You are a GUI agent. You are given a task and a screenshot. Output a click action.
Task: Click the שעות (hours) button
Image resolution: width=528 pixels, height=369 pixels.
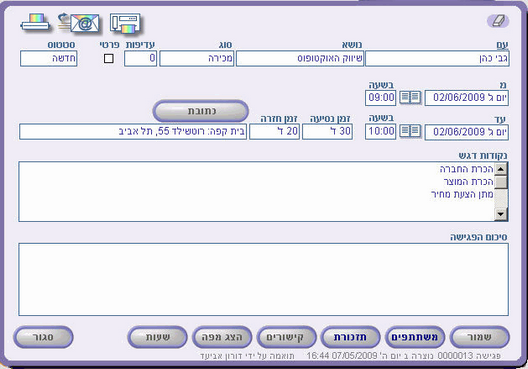(x=157, y=337)
